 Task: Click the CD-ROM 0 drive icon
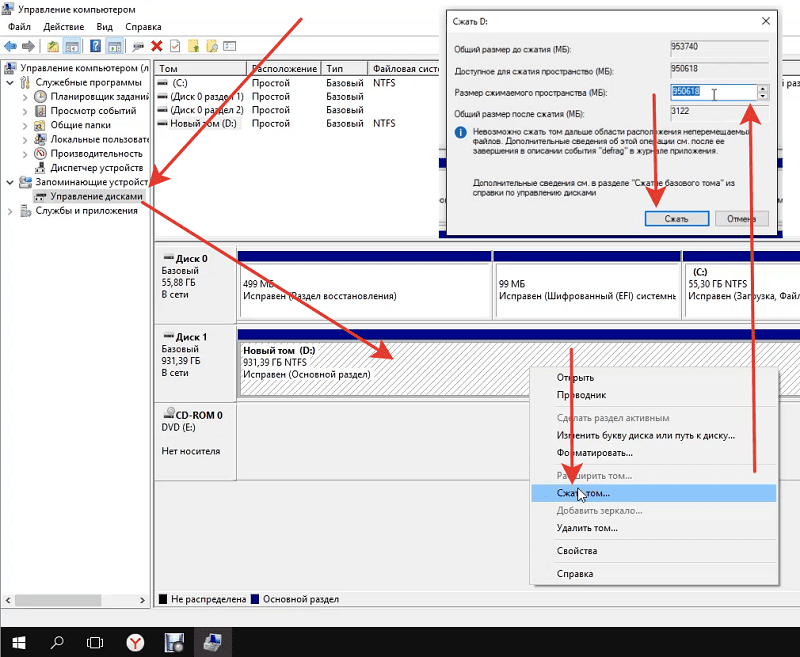[168, 413]
